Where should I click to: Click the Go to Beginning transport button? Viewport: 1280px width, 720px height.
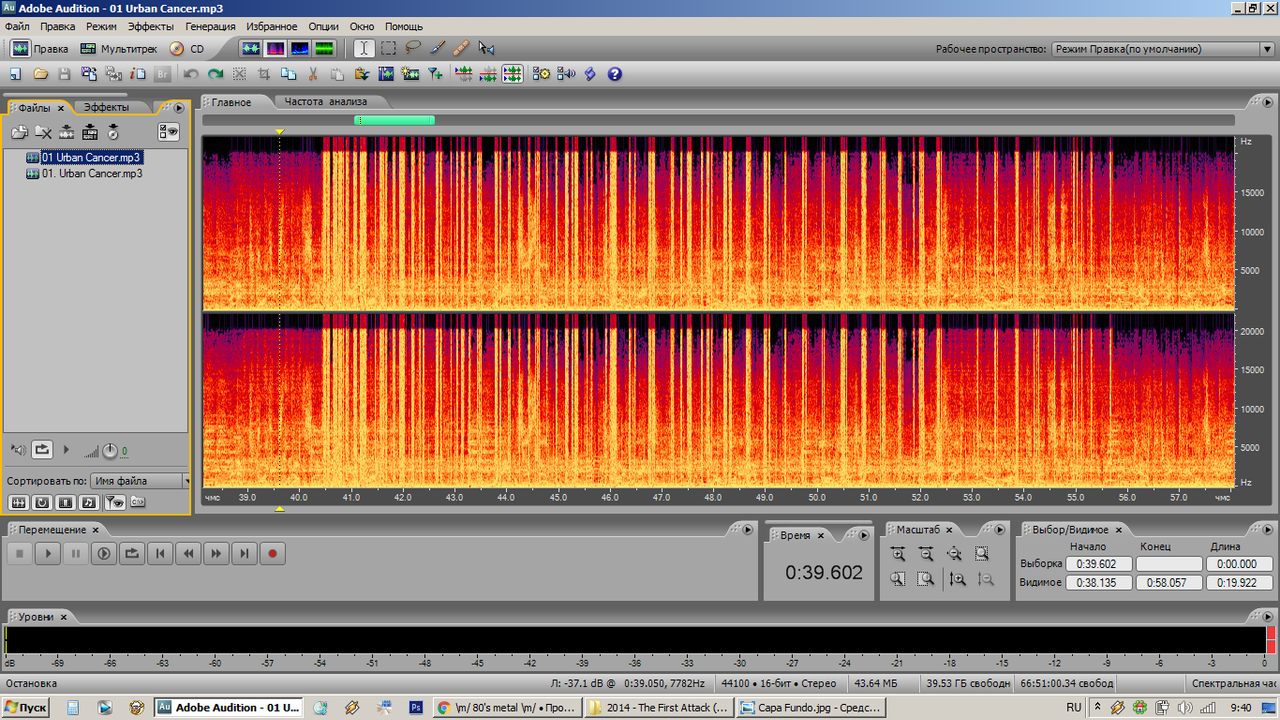point(160,553)
